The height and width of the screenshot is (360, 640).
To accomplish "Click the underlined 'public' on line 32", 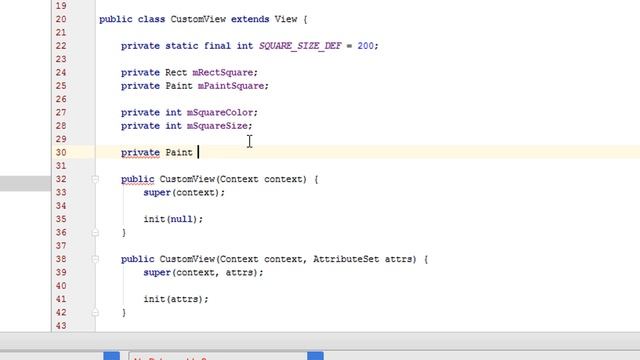I will 138,179.
